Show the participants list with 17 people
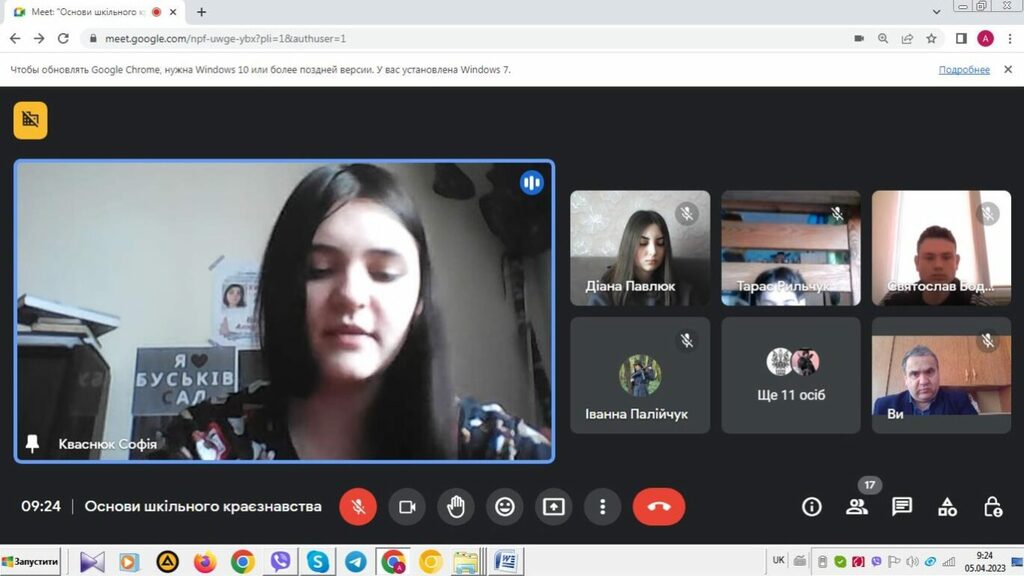1024x576 pixels. (x=857, y=507)
